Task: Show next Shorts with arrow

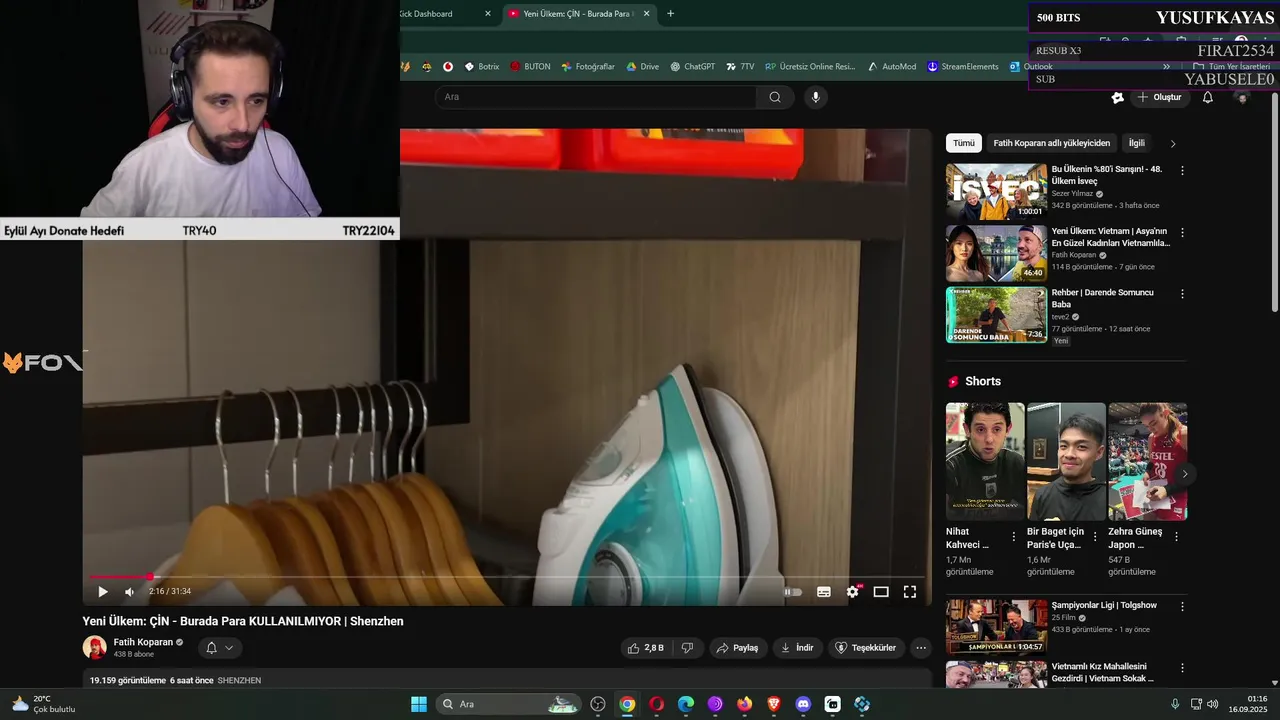Action: coord(1185,474)
